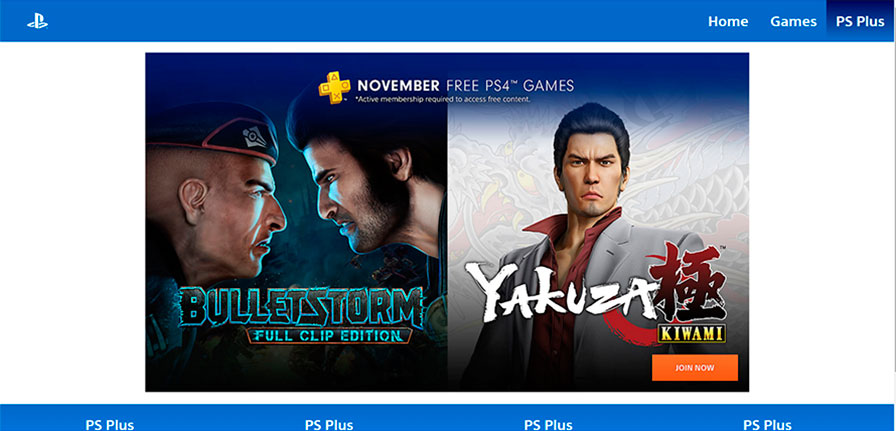Image resolution: width=896 pixels, height=431 pixels.
Task: Click the gold KIWAMI badge
Action: (x=691, y=333)
